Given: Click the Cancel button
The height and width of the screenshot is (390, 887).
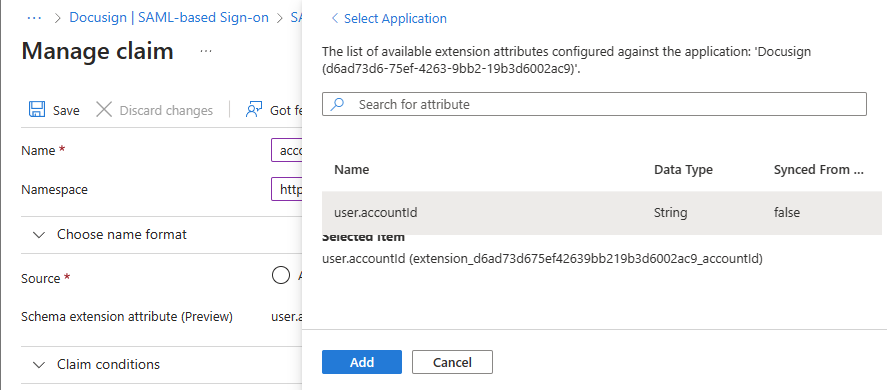Looking at the screenshot, I should (453, 362).
